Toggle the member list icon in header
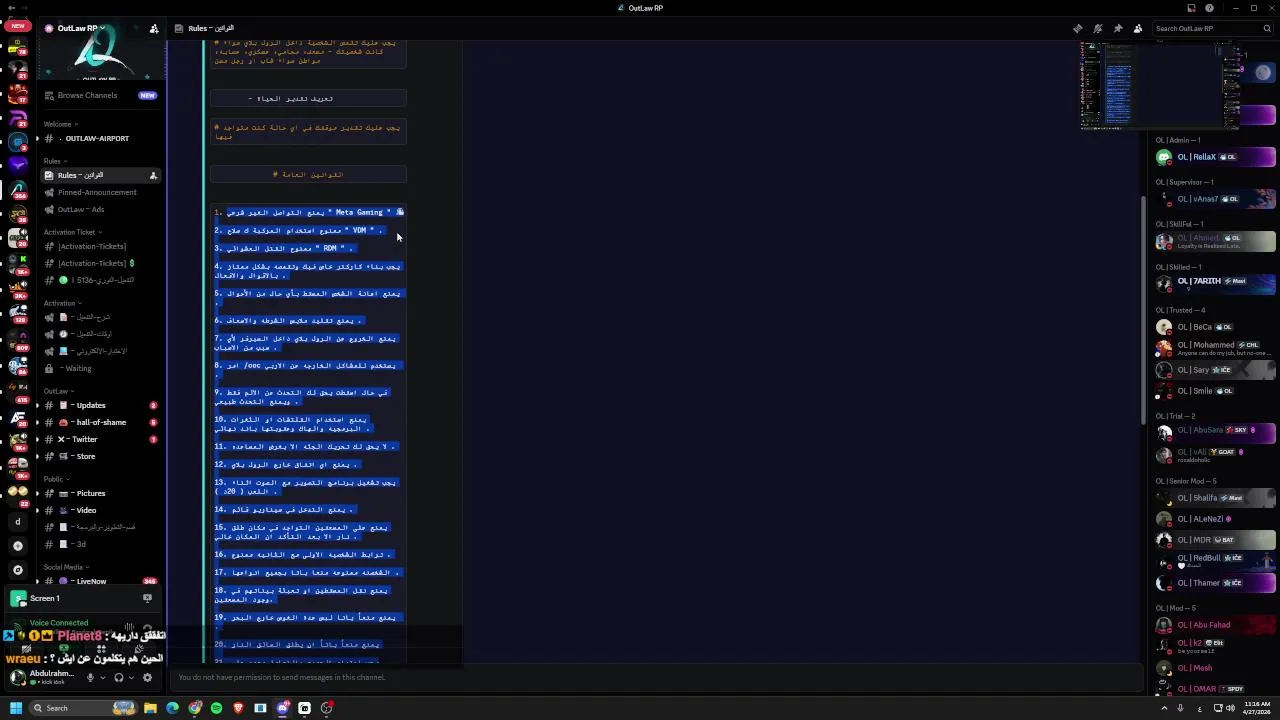 pos(1138,28)
